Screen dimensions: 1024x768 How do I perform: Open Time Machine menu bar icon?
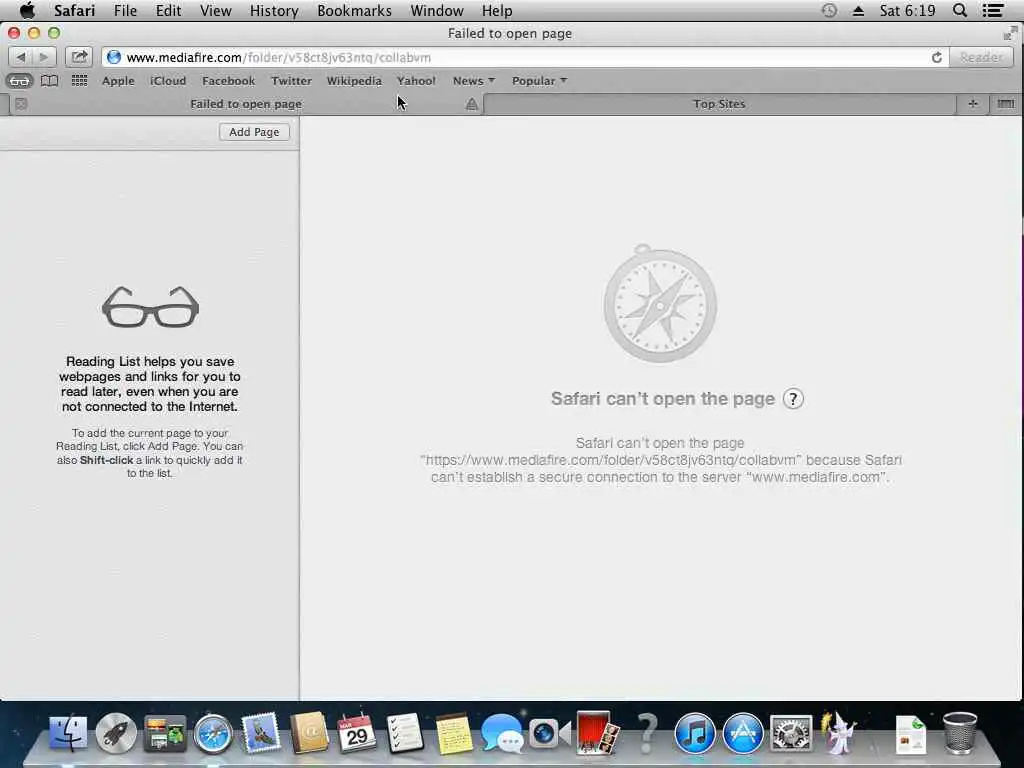pyautogui.click(x=829, y=10)
